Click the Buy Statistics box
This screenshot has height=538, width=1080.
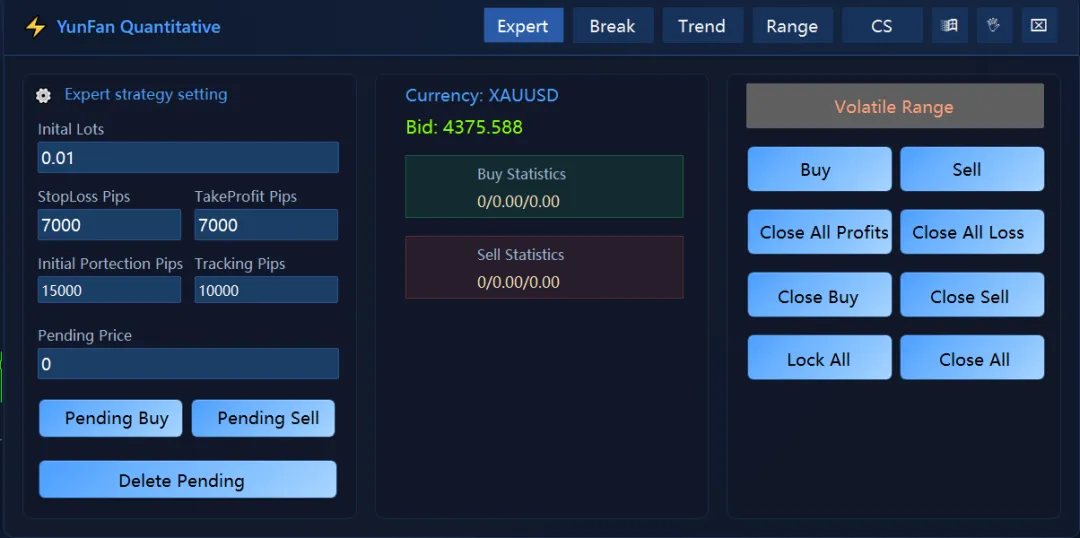point(544,187)
